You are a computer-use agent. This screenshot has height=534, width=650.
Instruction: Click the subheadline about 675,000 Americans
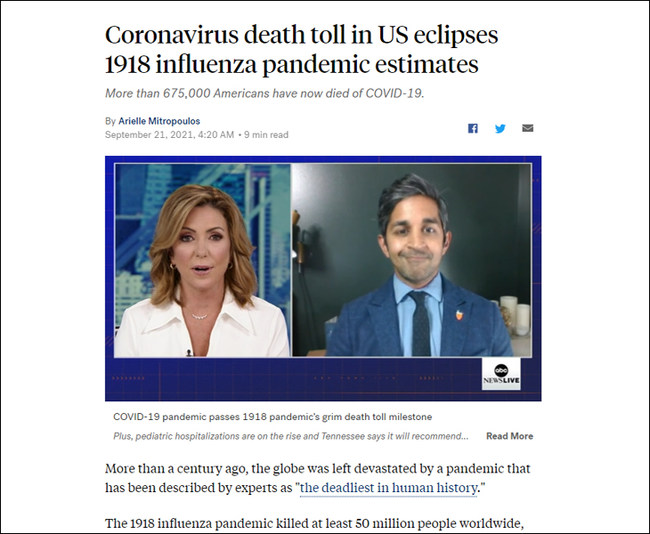click(264, 93)
